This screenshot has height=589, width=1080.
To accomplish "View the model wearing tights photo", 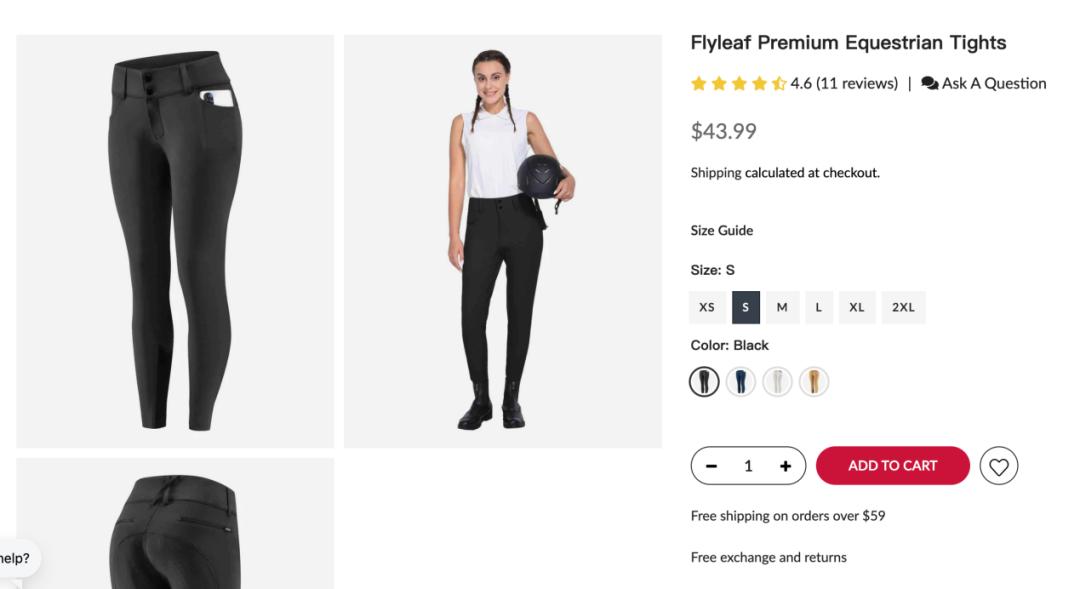I will coord(502,241).
